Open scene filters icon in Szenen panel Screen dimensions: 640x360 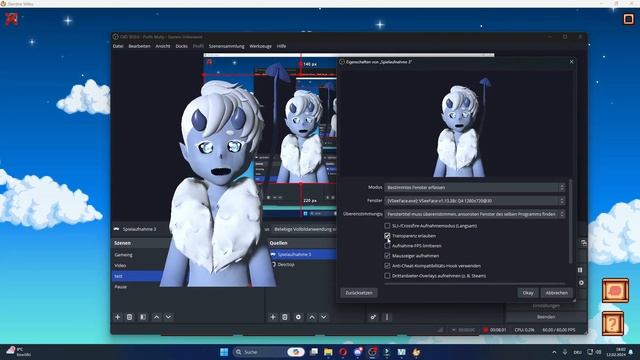(143, 317)
